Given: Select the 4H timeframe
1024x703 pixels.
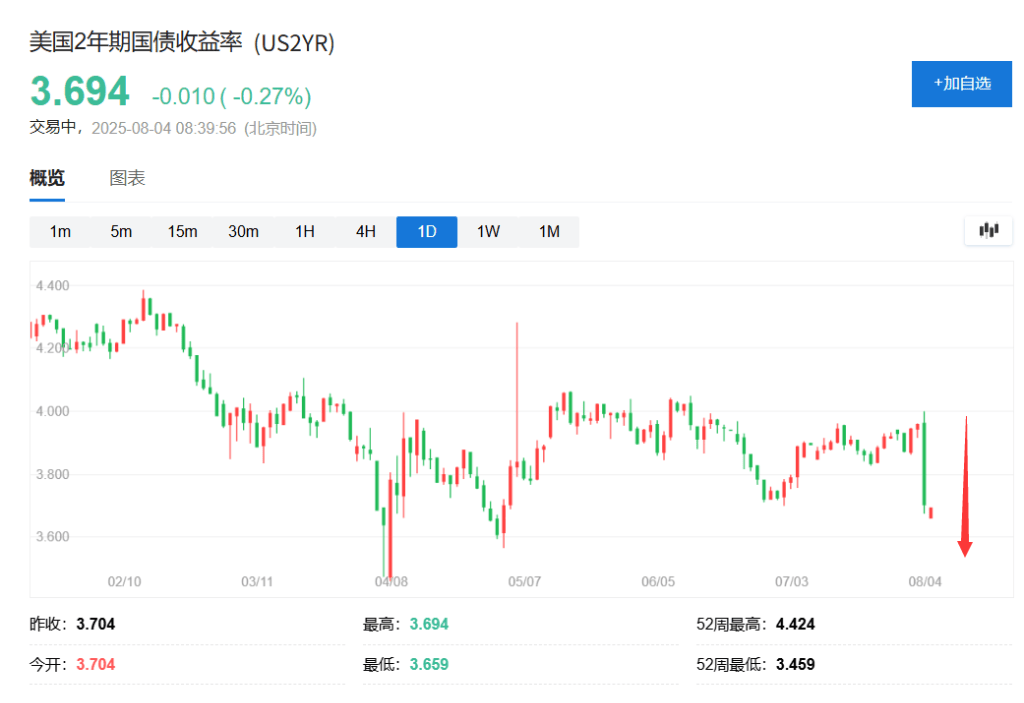Looking at the screenshot, I should point(365,231).
